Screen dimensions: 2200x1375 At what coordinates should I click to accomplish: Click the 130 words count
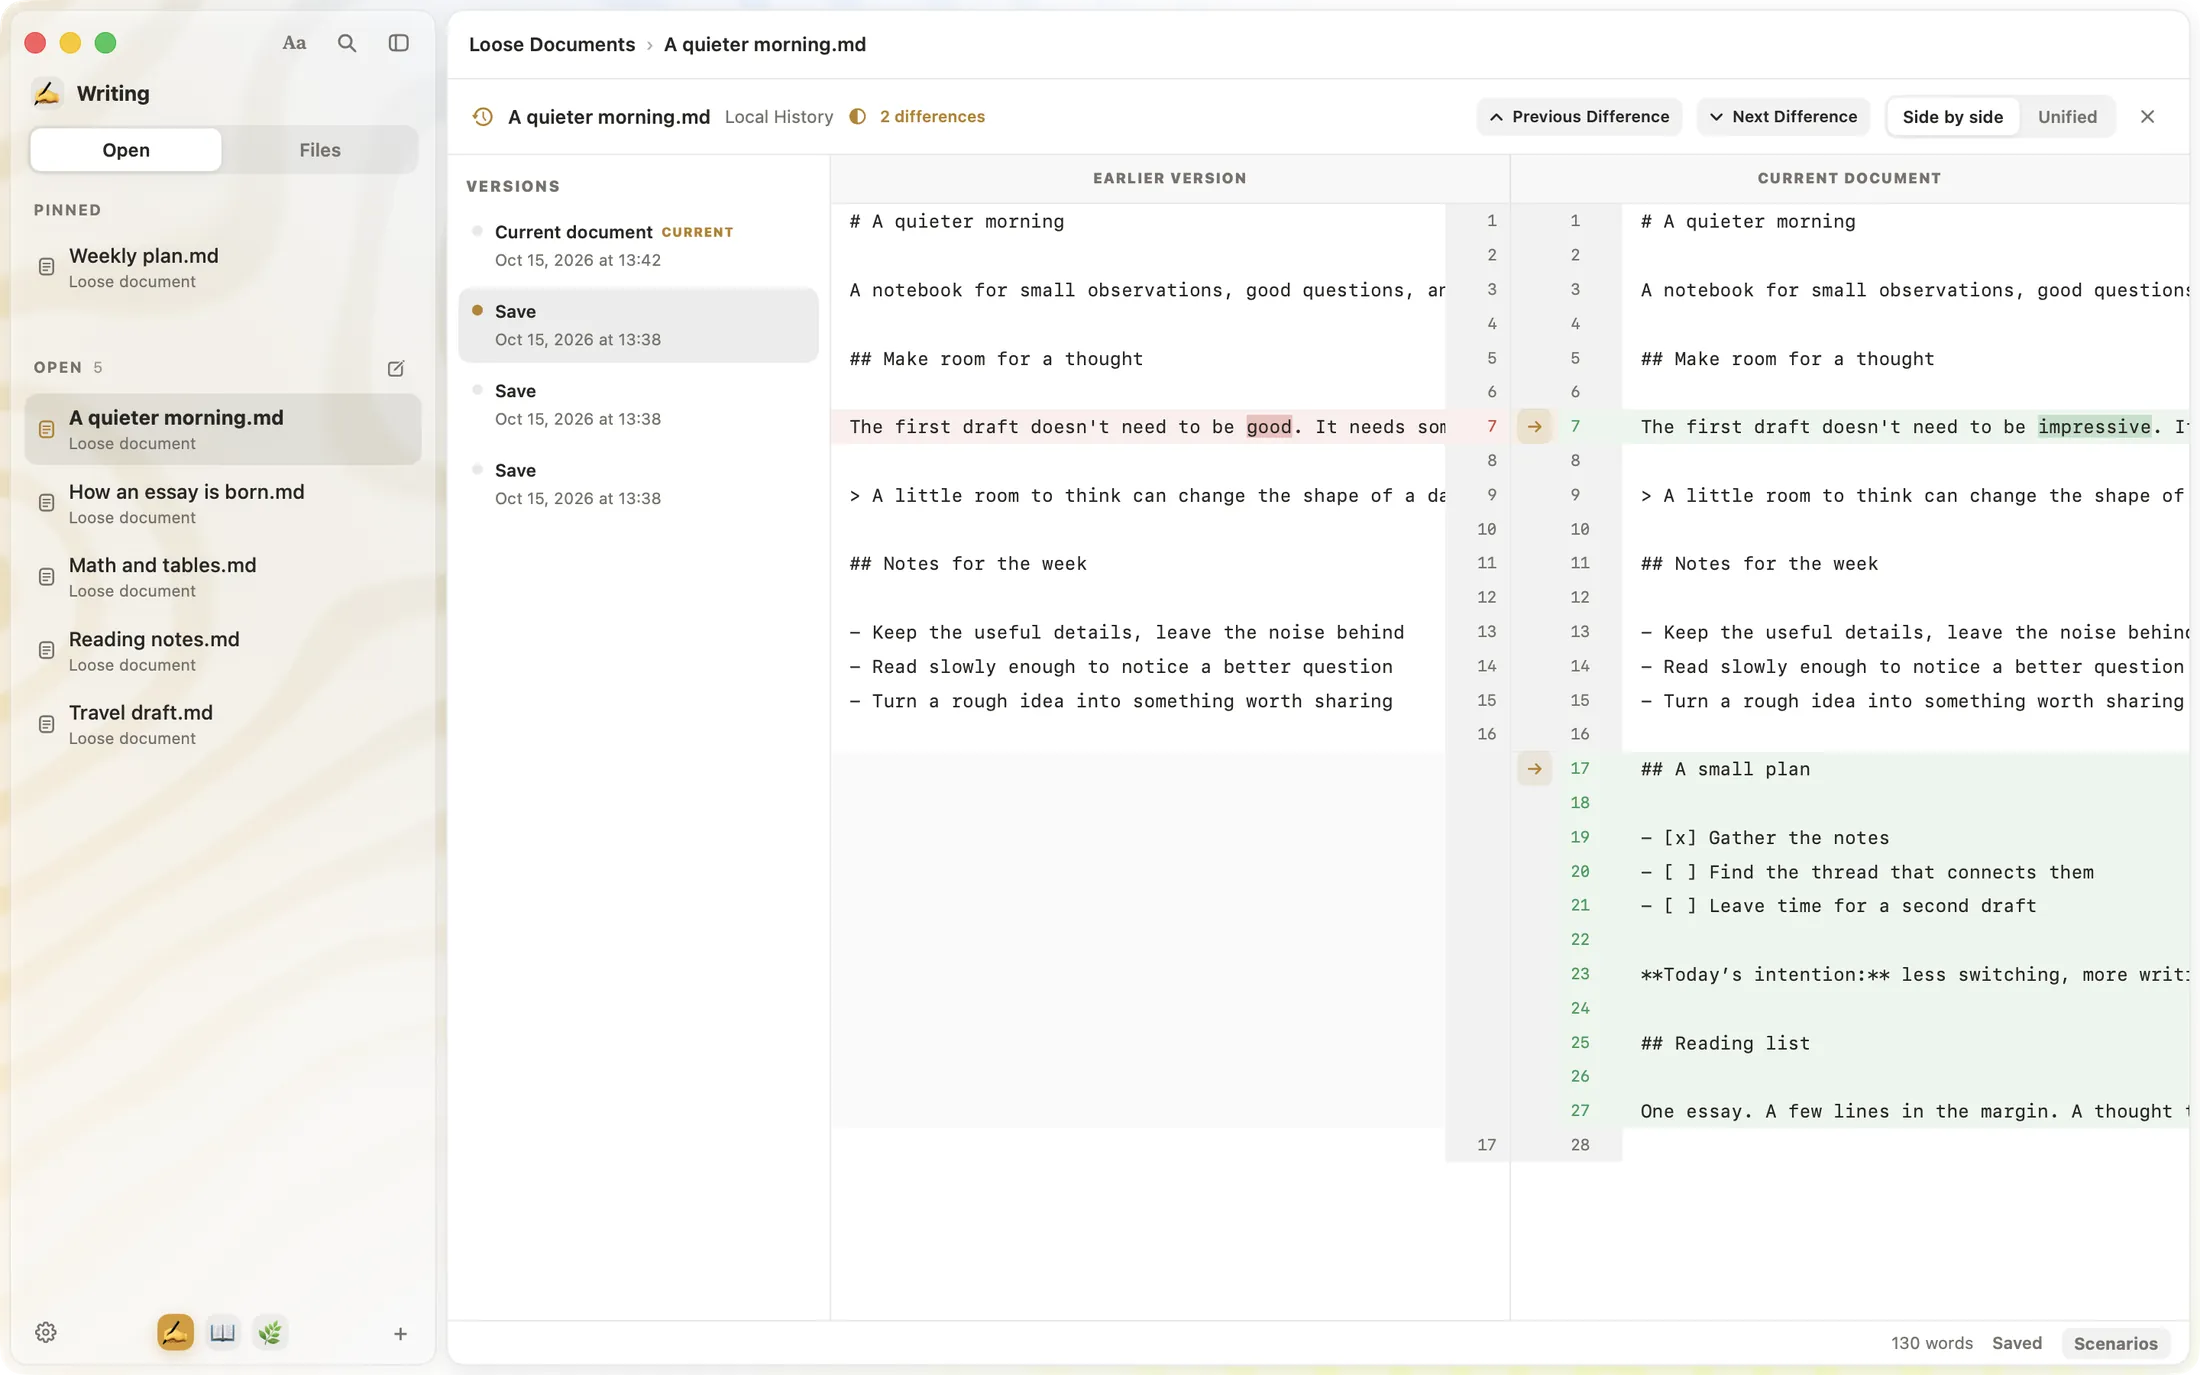[x=1931, y=1343]
